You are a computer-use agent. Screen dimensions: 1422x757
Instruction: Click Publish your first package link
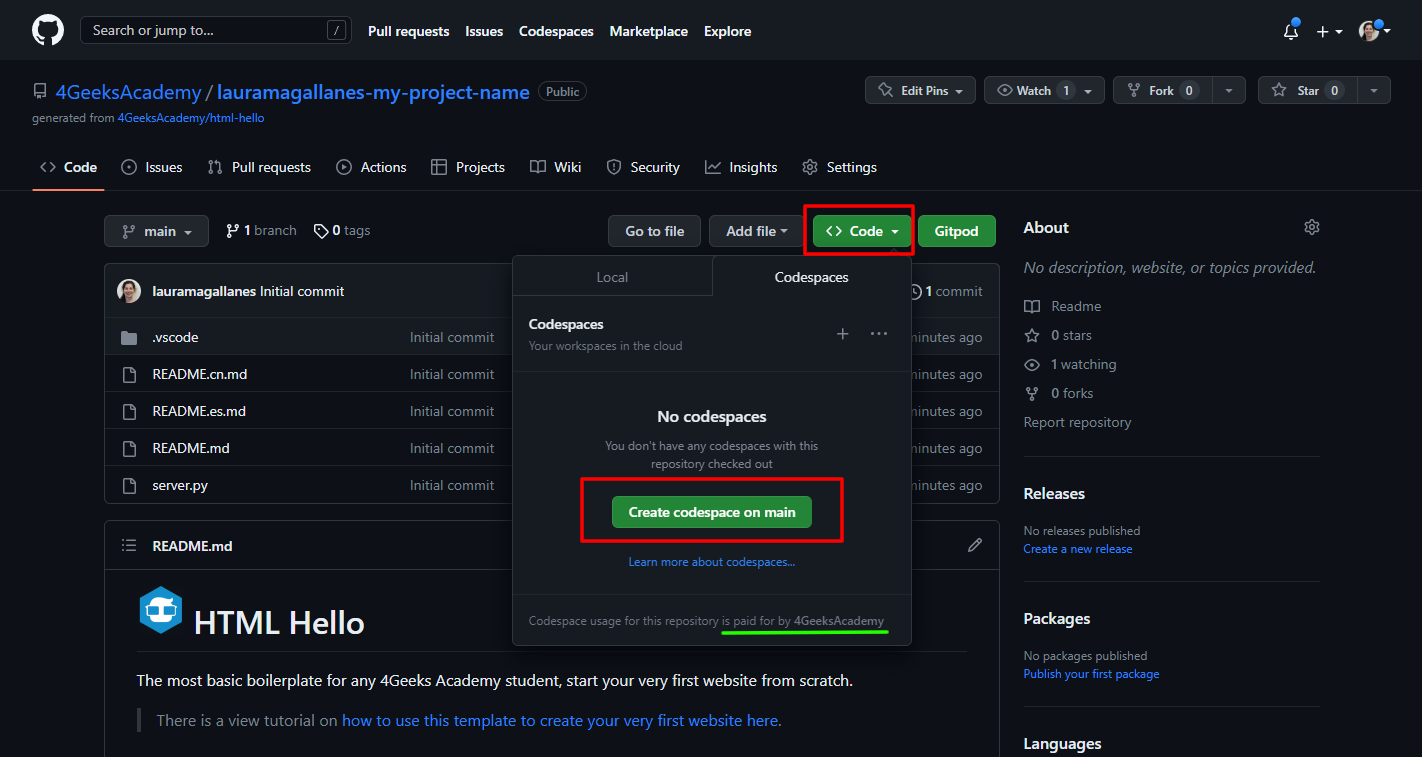point(1091,674)
